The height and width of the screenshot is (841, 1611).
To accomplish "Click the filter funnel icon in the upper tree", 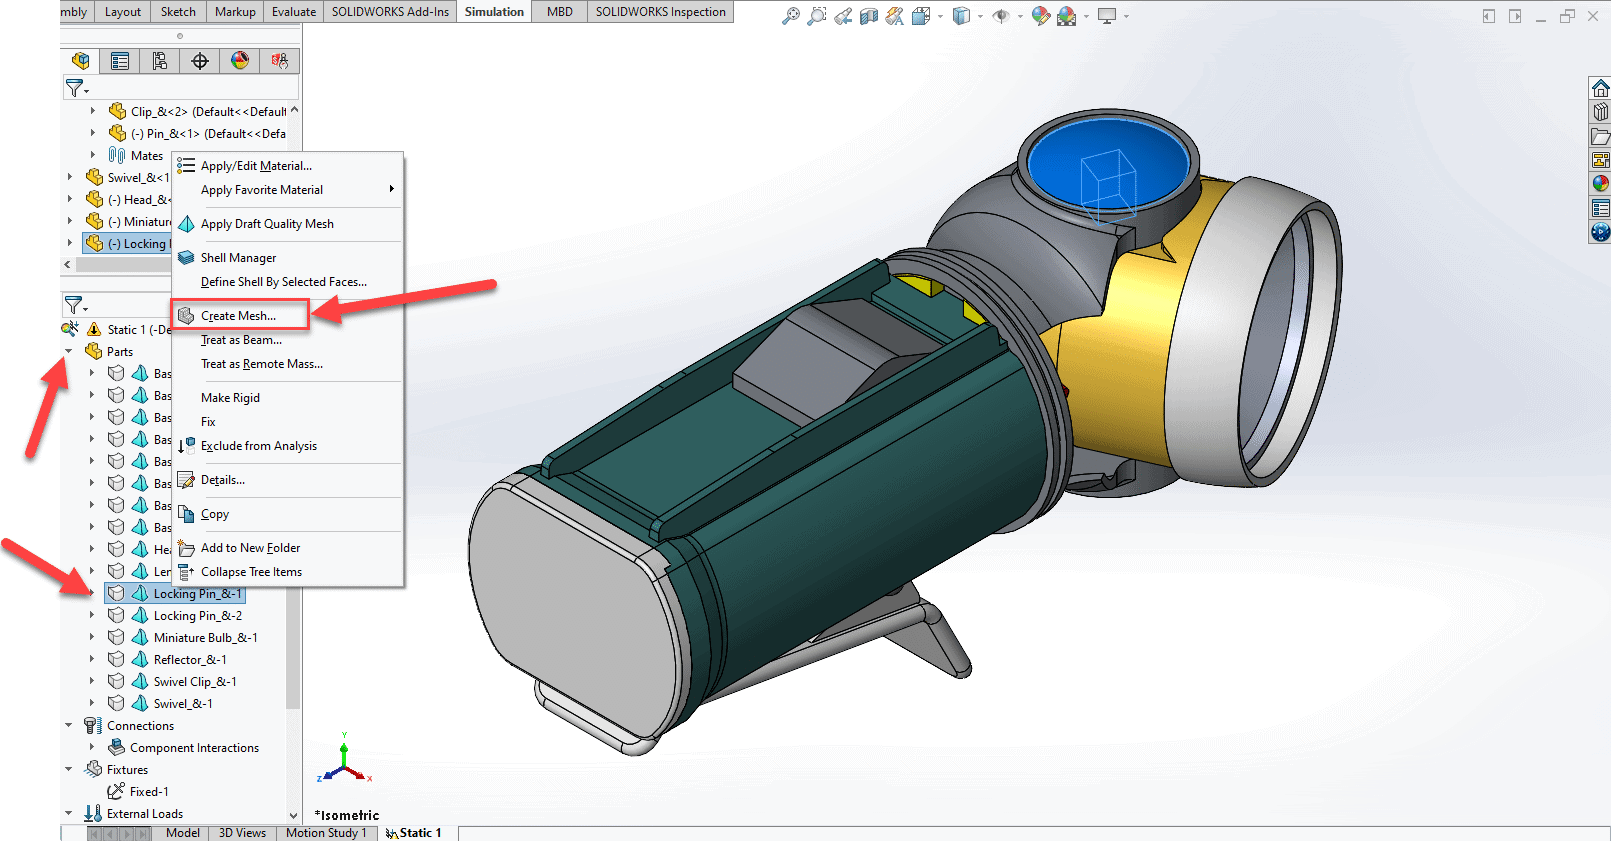I will click(75, 88).
